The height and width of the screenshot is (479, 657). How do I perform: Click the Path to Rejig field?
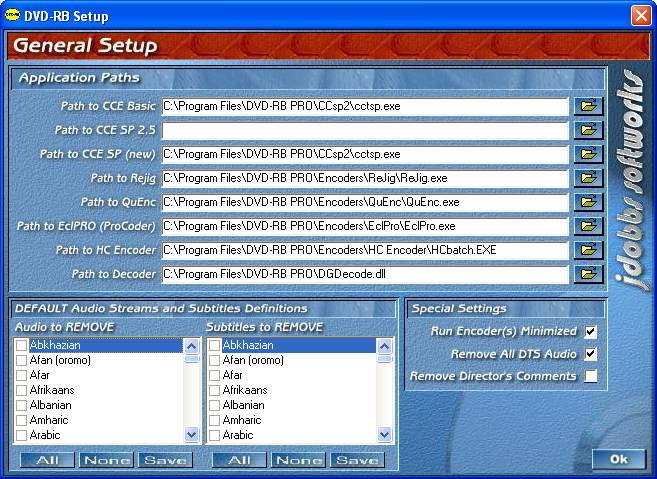pyautogui.click(x=365, y=178)
